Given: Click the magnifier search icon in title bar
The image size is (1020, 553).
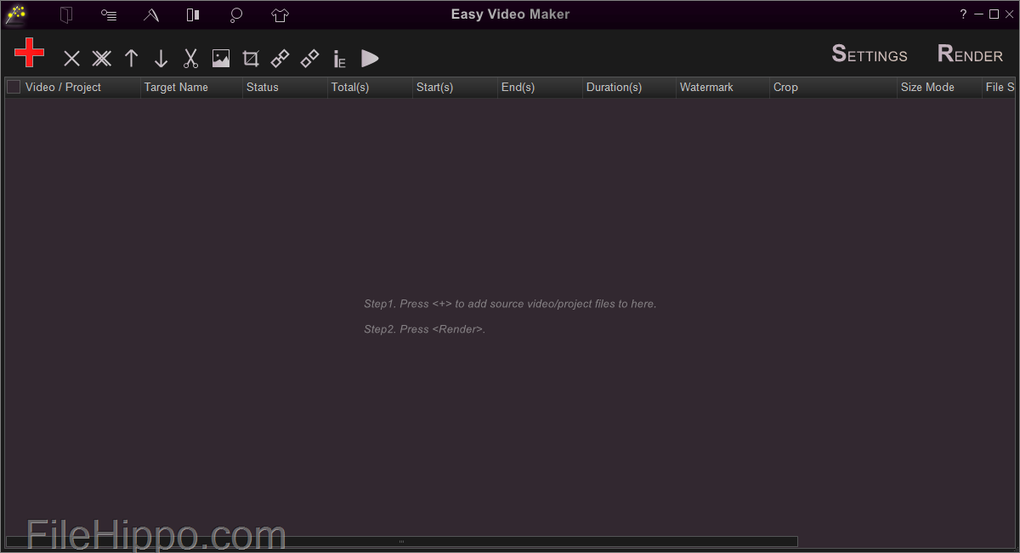Looking at the screenshot, I should (236, 15).
